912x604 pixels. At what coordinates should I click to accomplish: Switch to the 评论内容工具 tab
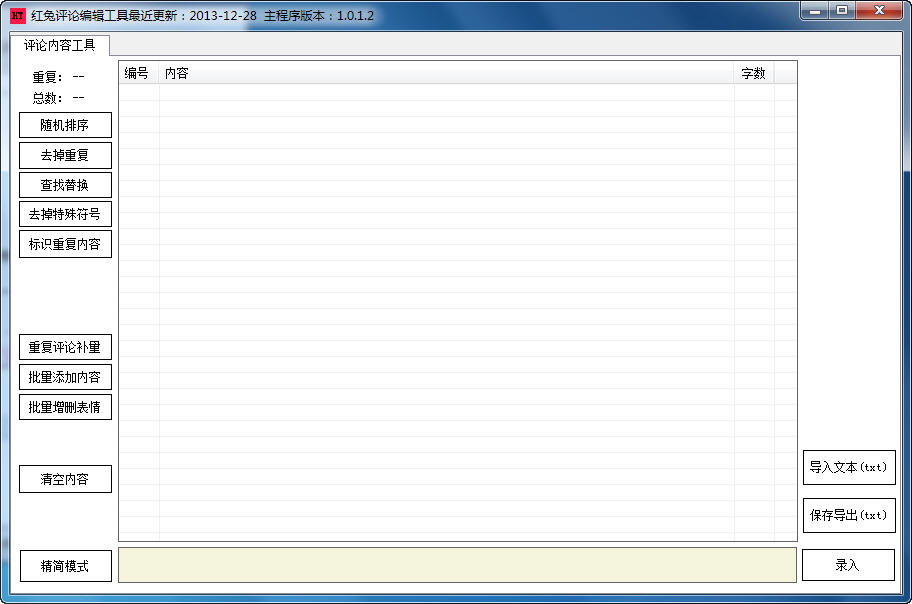(58, 45)
